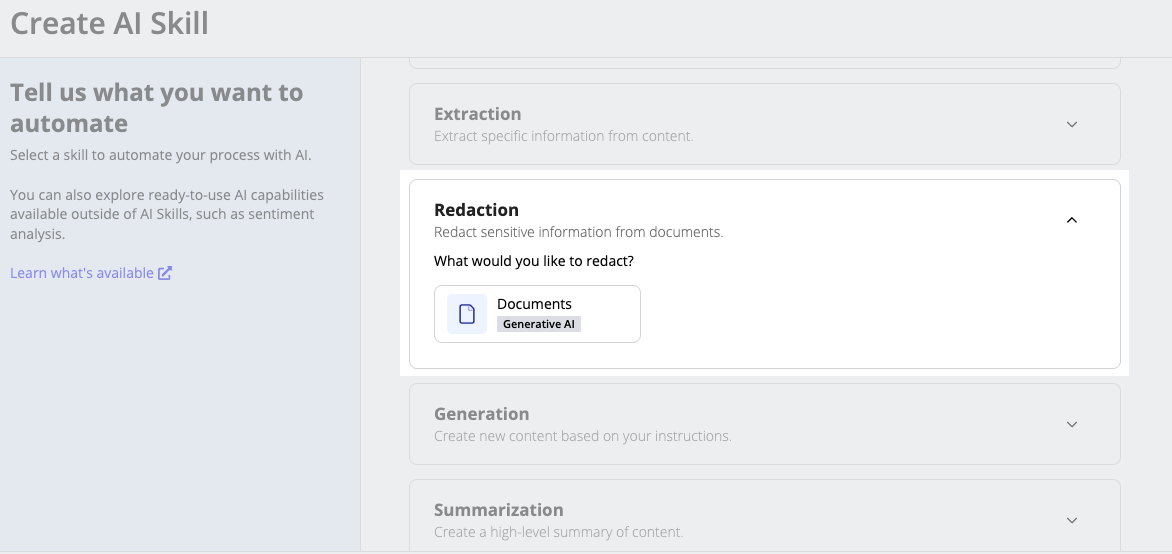
Task: Click the external link icon beside Learn what's available
Action: pyautogui.click(x=164, y=273)
